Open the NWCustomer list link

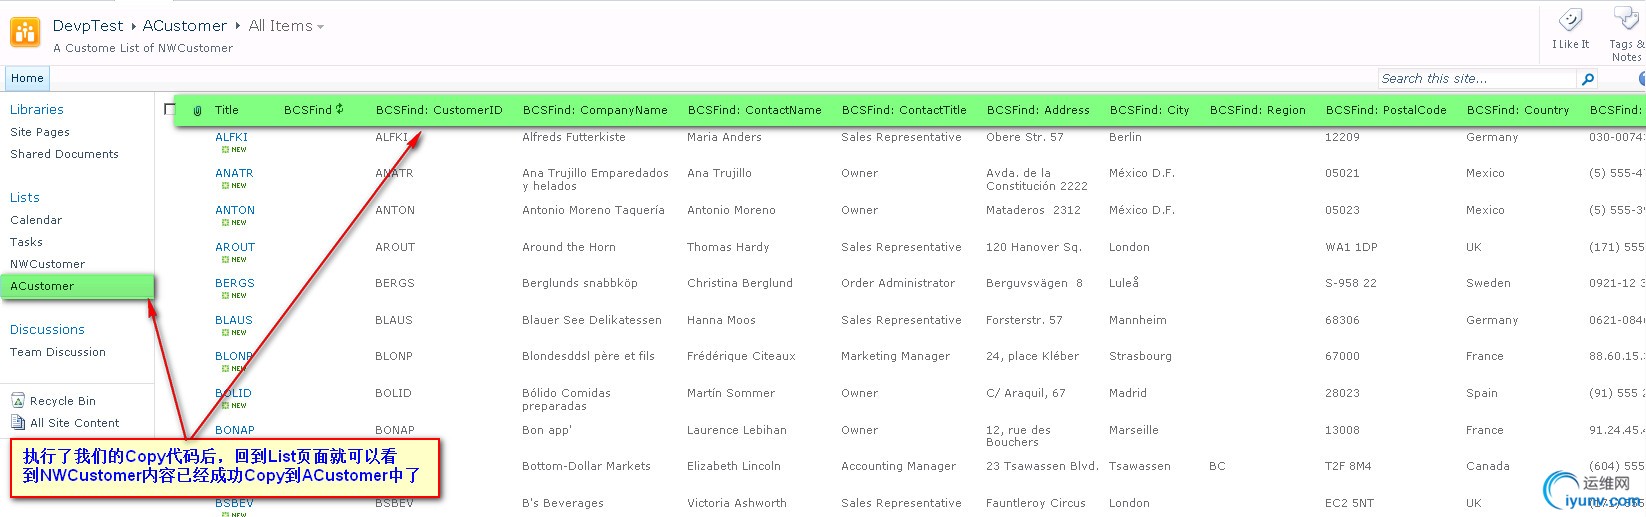[47, 264]
